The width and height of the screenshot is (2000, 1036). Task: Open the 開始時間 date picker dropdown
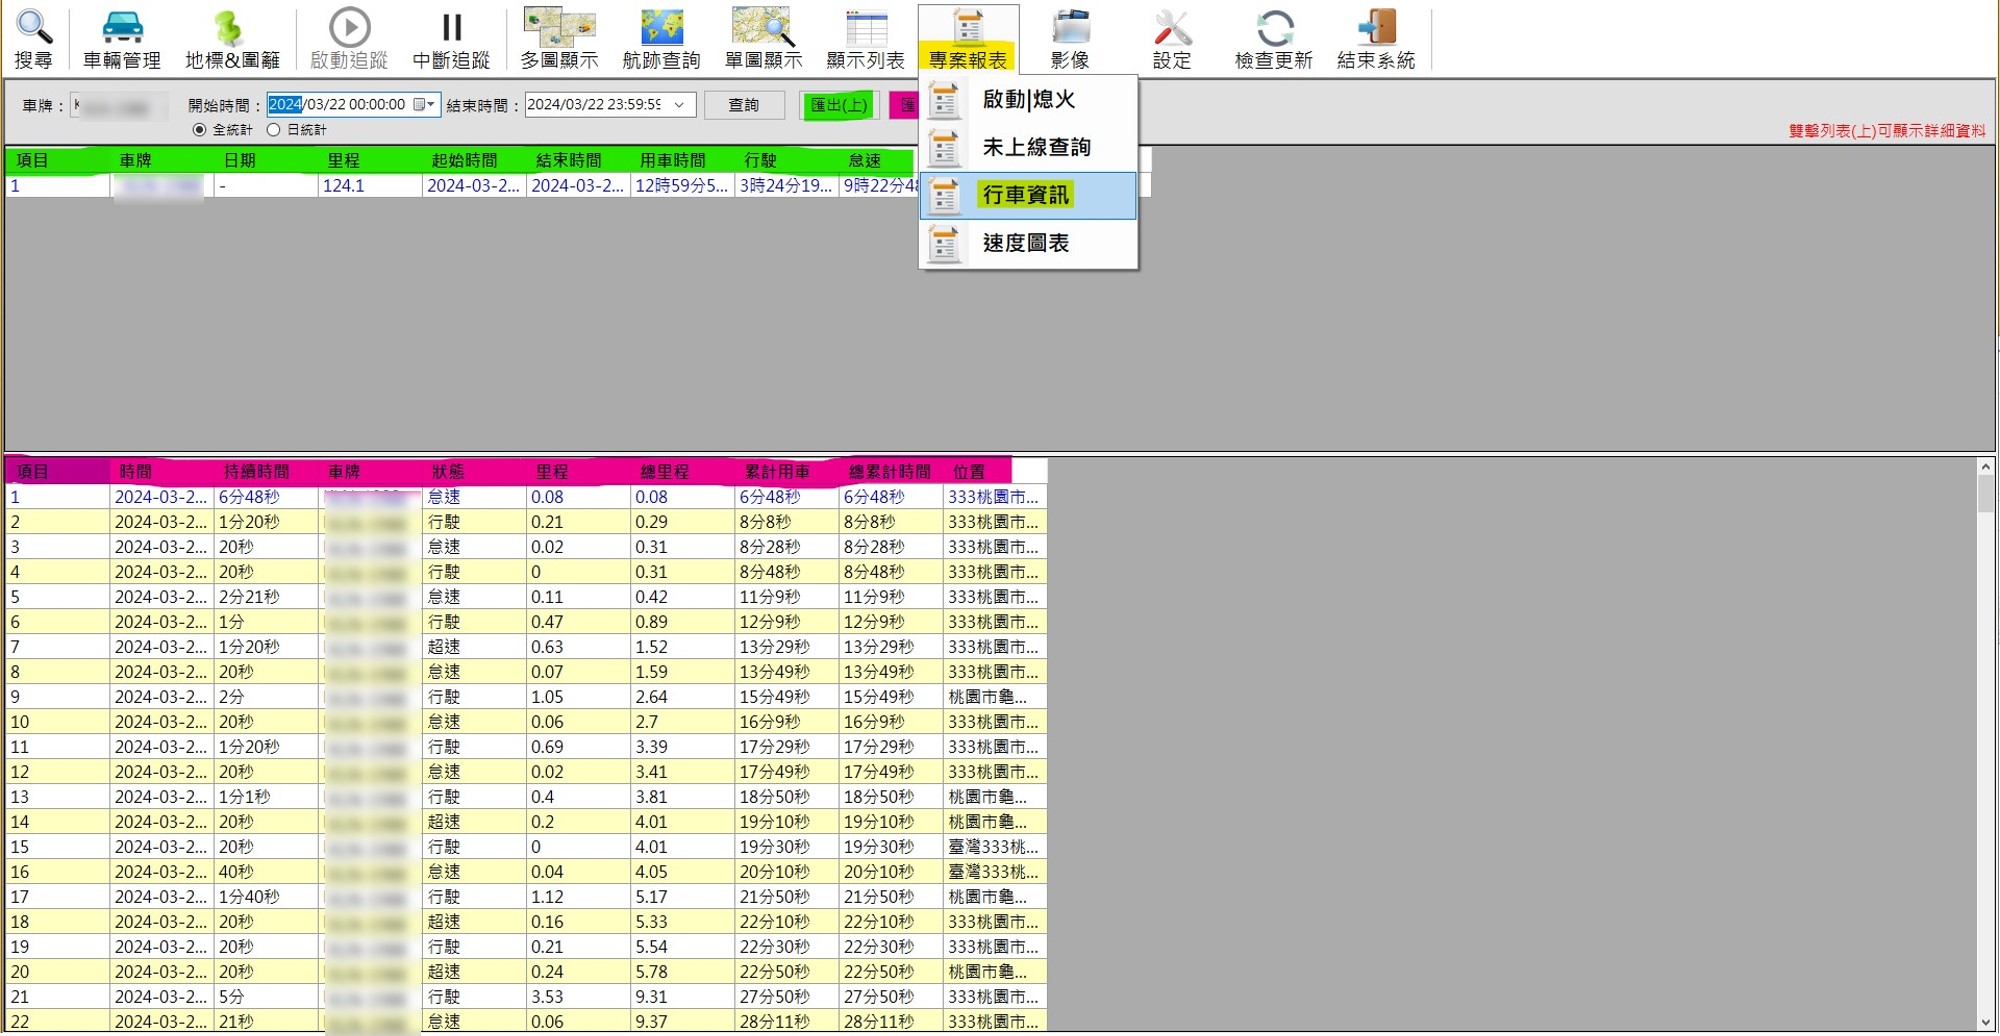point(426,105)
